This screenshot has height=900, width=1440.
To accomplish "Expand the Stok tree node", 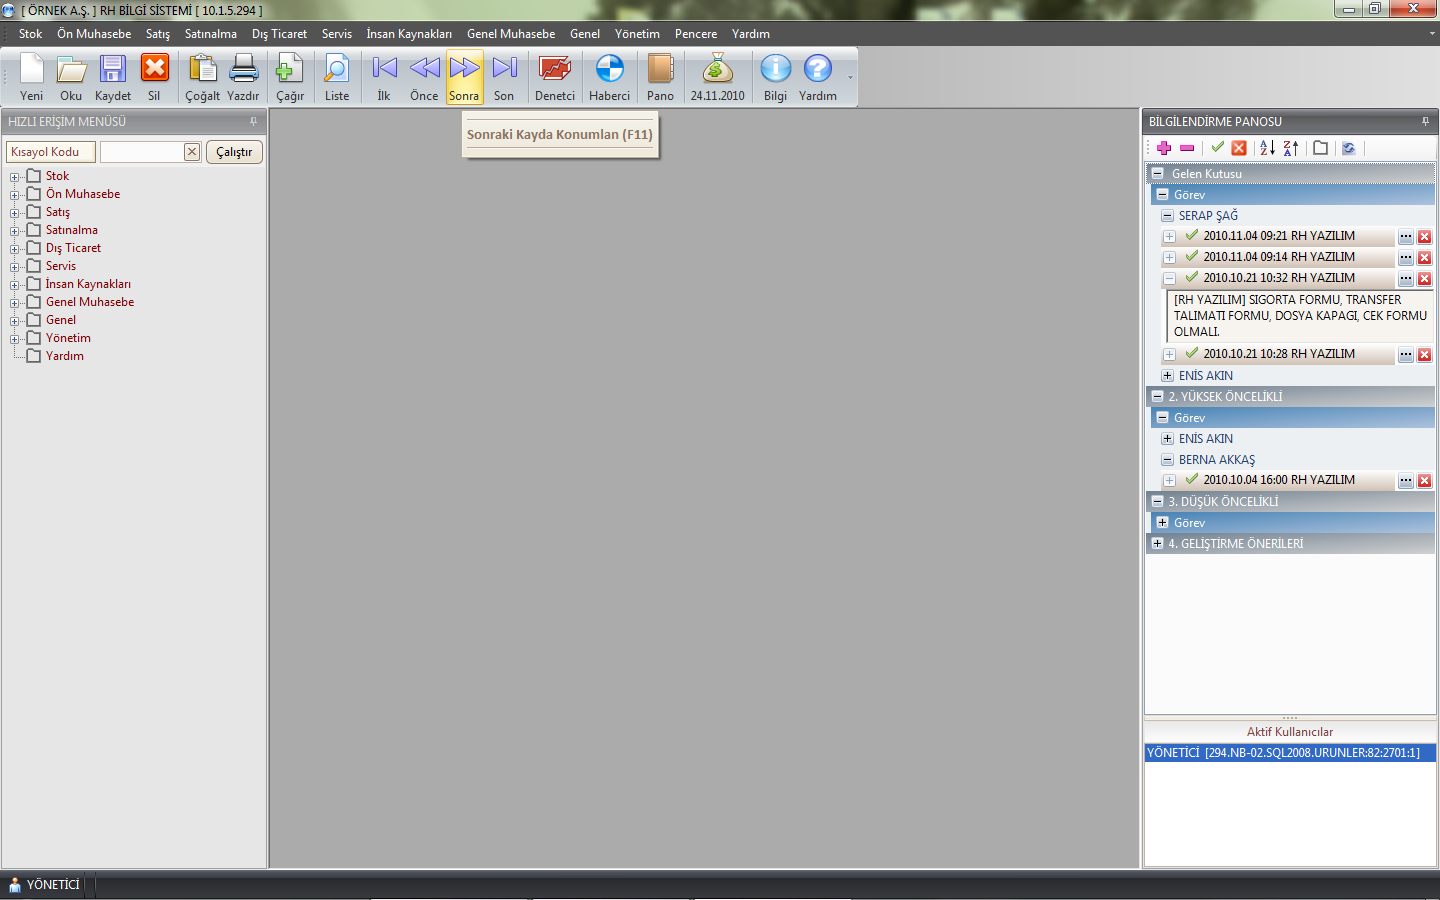I will (x=15, y=177).
